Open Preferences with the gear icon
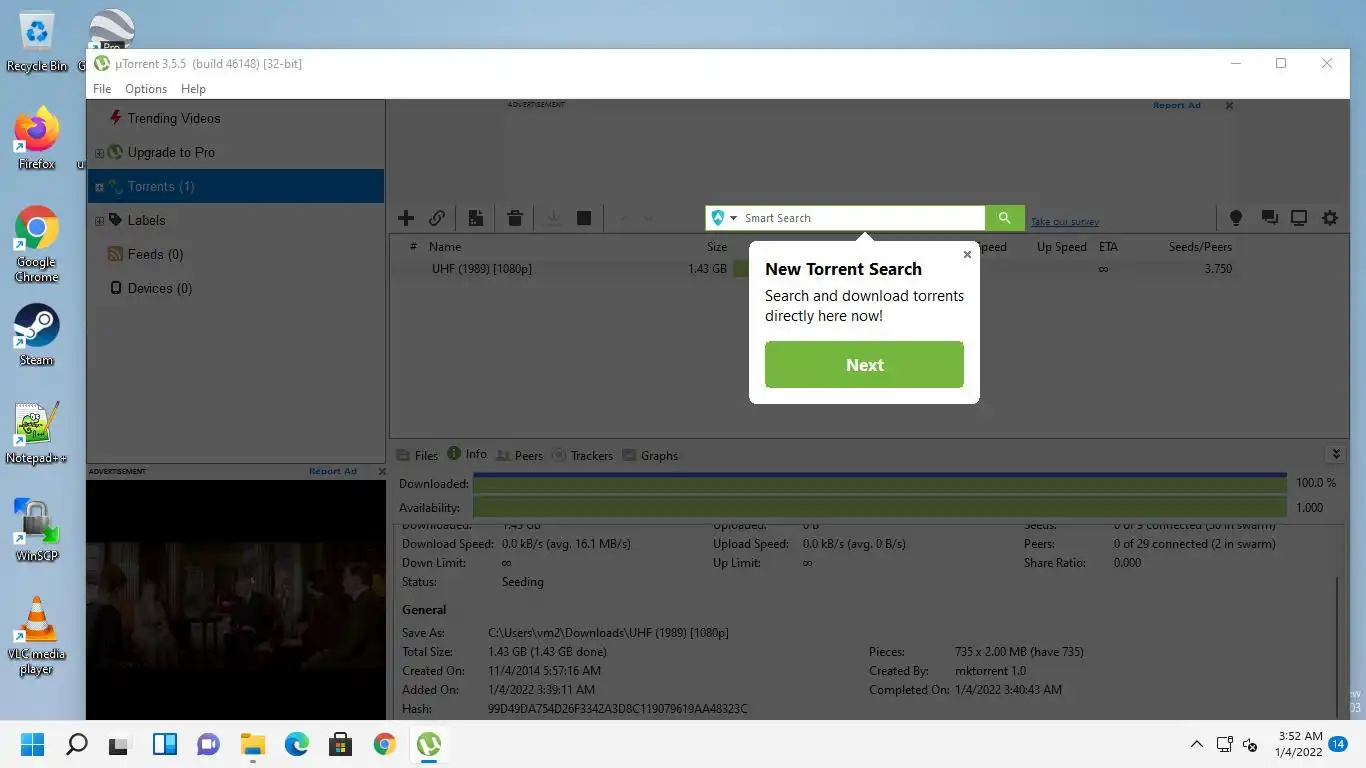This screenshot has height=768, width=1366. click(x=1330, y=218)
